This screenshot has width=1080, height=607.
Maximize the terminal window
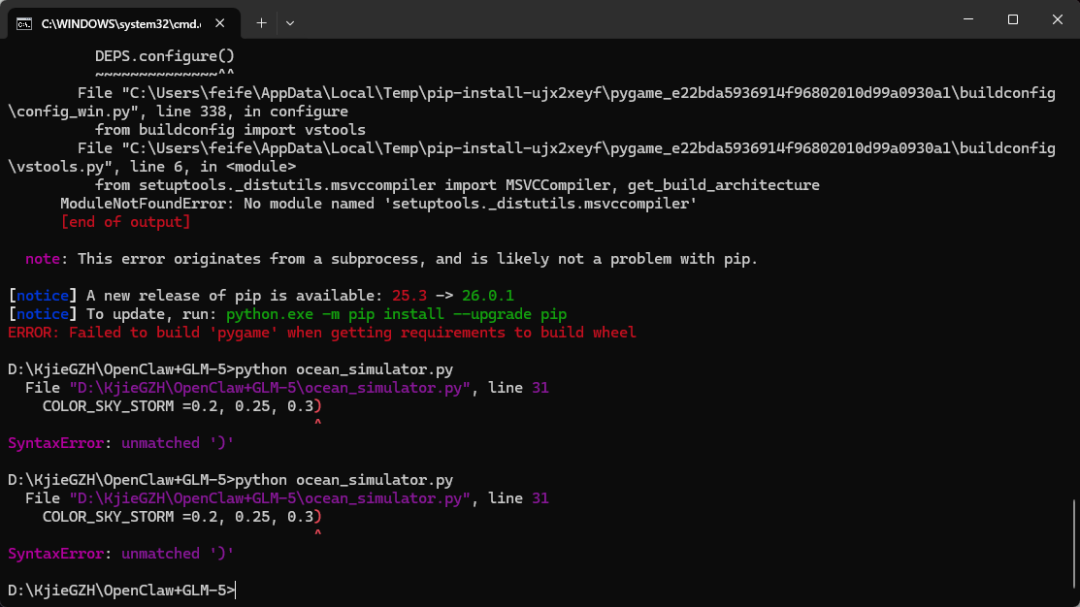coord(1012,19)
